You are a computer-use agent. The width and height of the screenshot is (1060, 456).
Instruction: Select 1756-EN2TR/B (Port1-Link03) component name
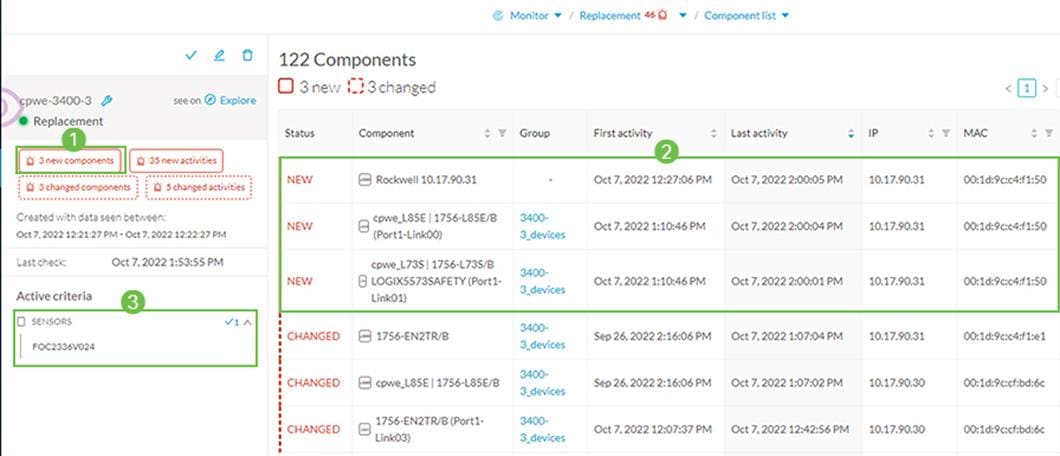pos(429,429)
